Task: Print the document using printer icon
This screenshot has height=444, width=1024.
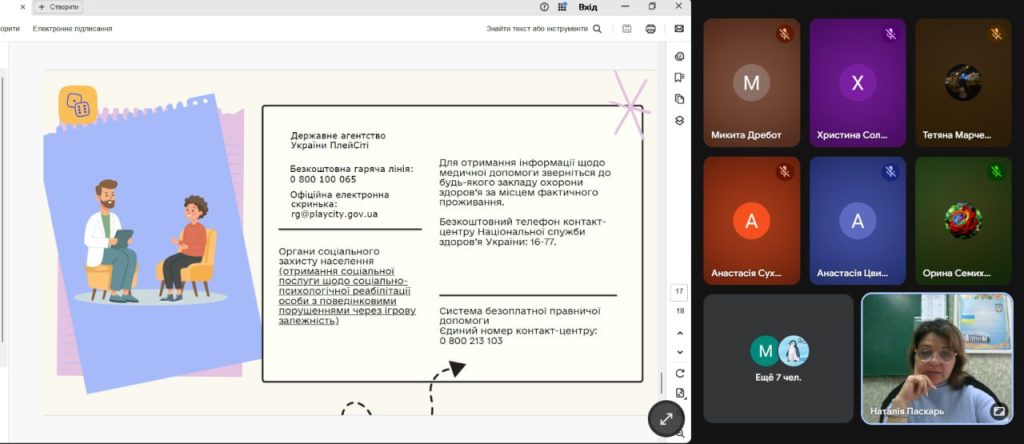Action: pos(651,29)
